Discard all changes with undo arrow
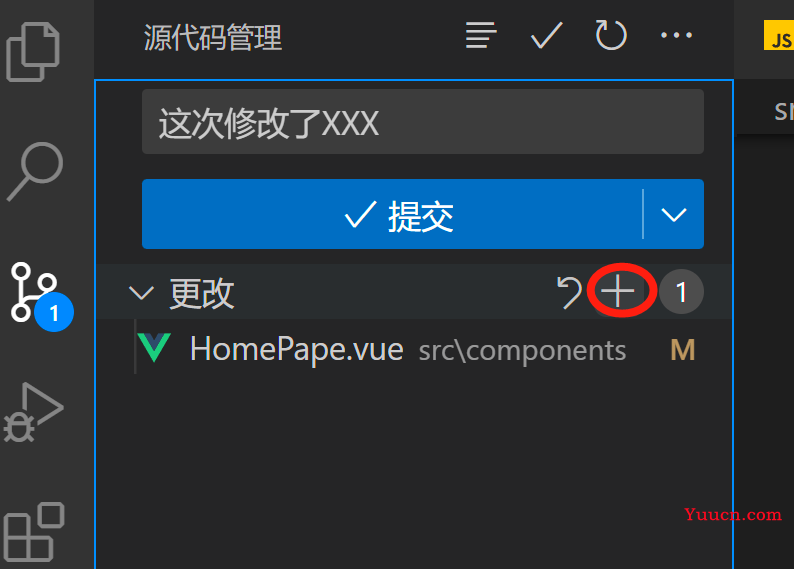Viewport: 794px width, 569px height. tap(570, 292)
